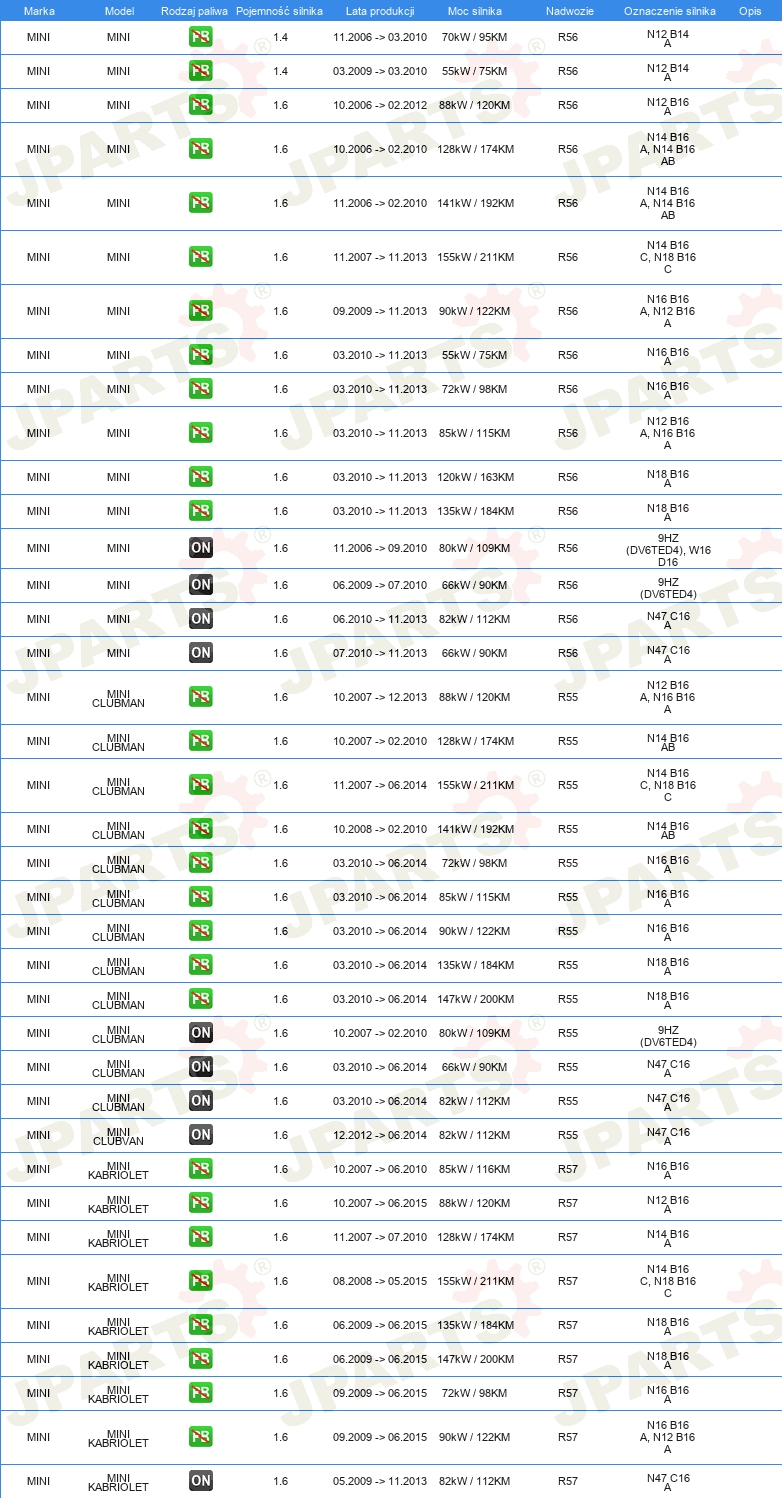782x1498 pixels.
Task: Select the PB icon in Clubman 11.2007 -> 06.2014 row
Action: [x=200, y=785]
